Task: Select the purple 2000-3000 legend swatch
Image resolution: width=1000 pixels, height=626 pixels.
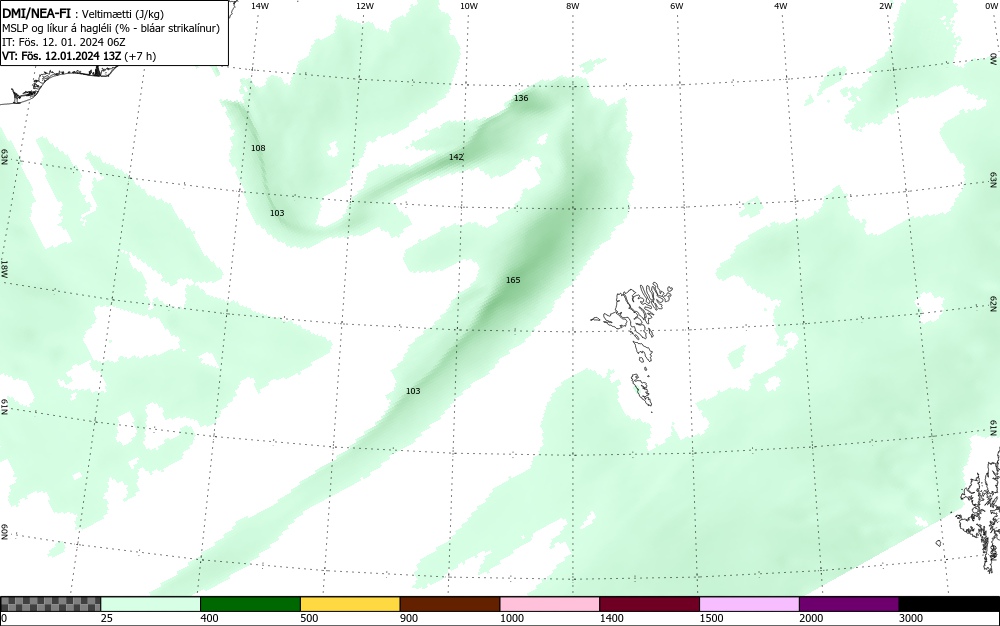Action: point(849,604)
